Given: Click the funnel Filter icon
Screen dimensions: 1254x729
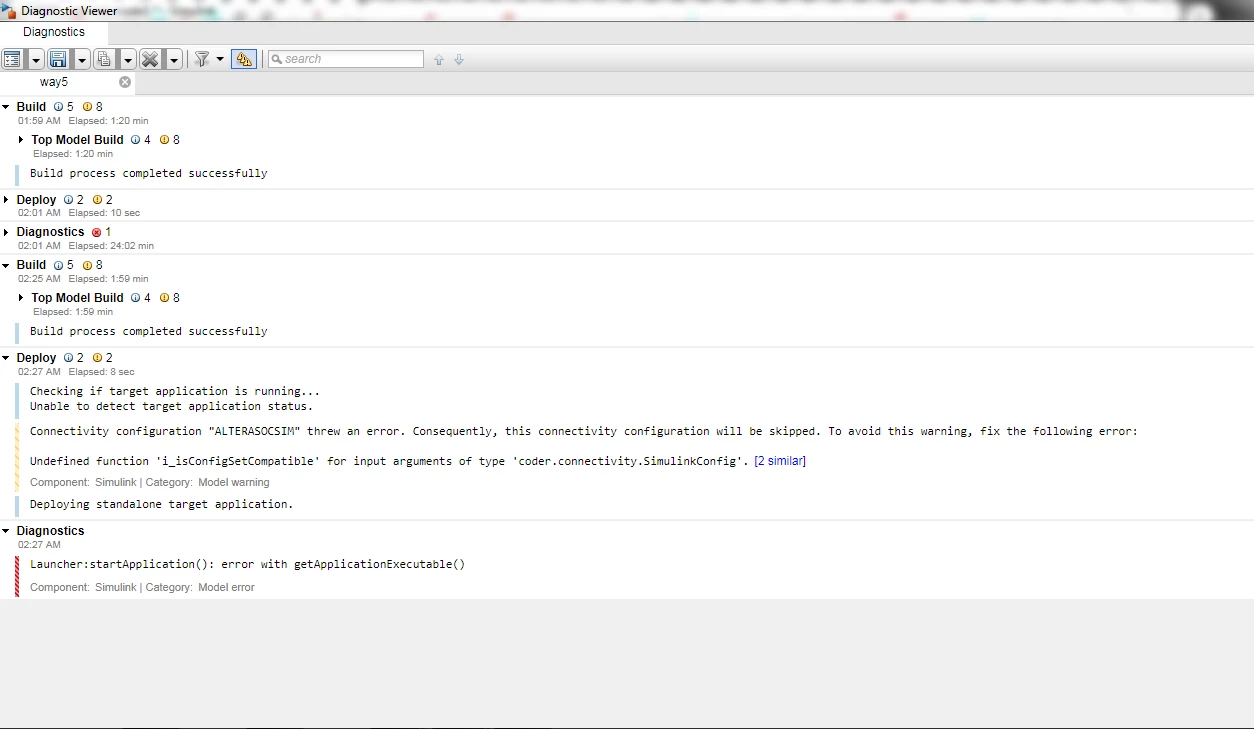Looking at the screenshot, I should tap(201, 59).
